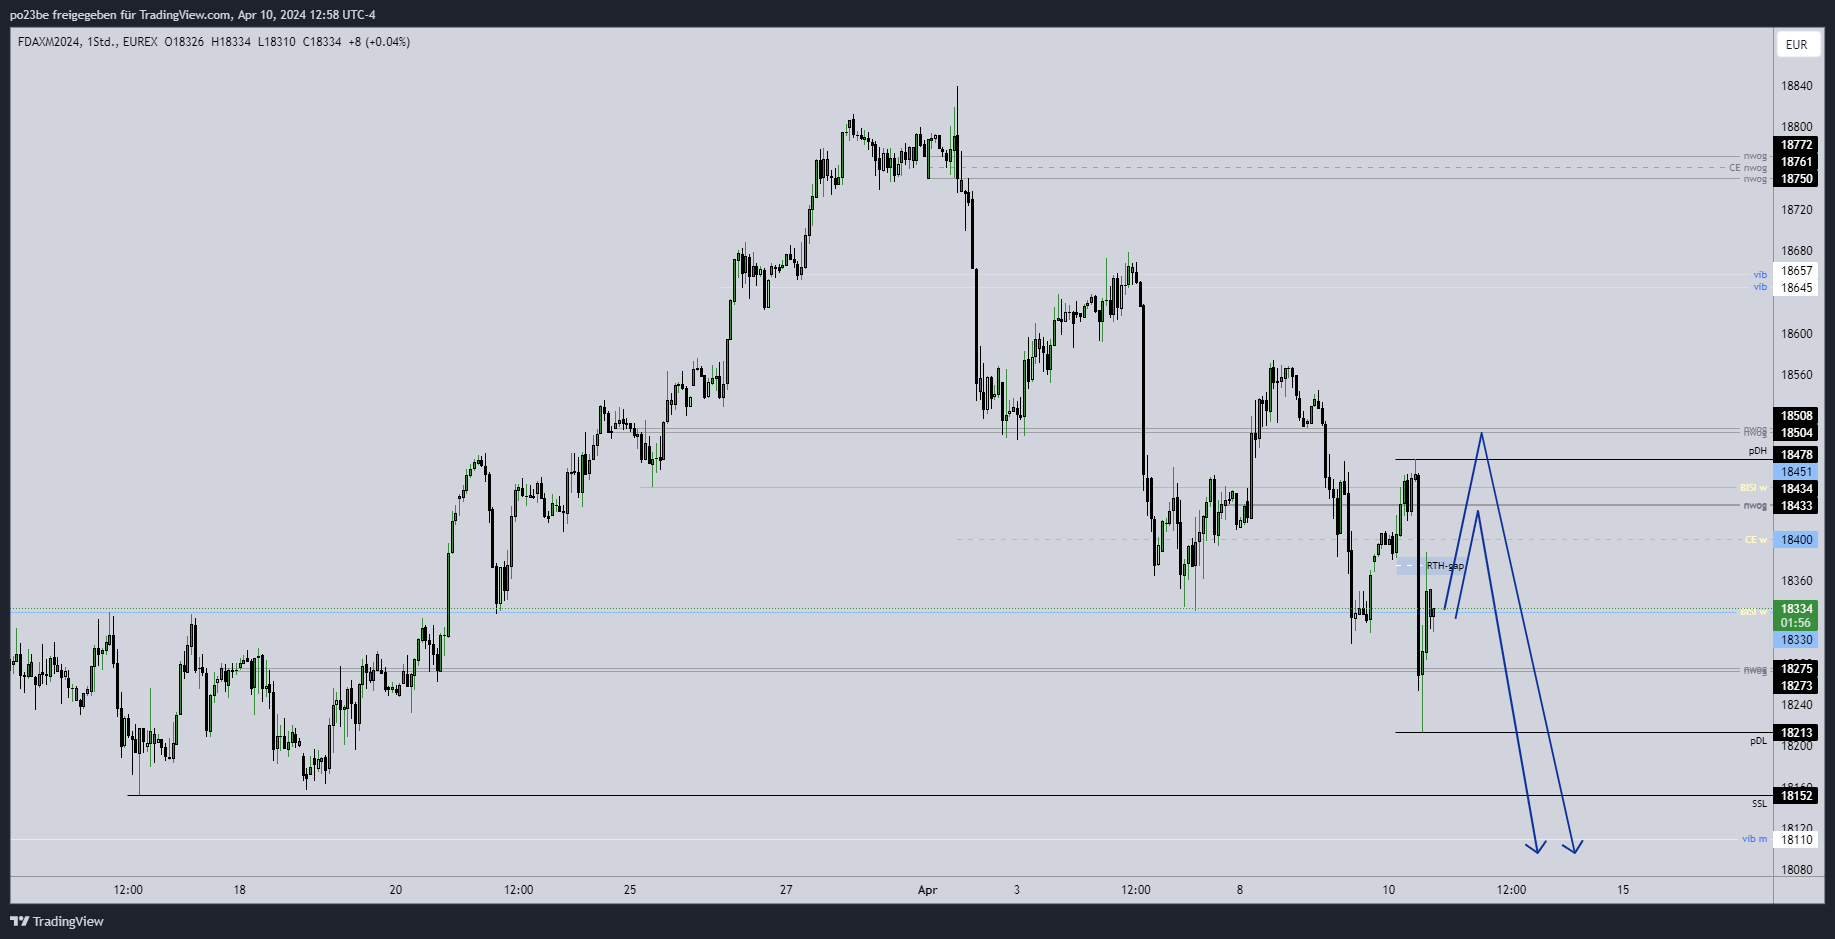
Task: Click the white 18657 vib price tag
Action: [1796, 271]
